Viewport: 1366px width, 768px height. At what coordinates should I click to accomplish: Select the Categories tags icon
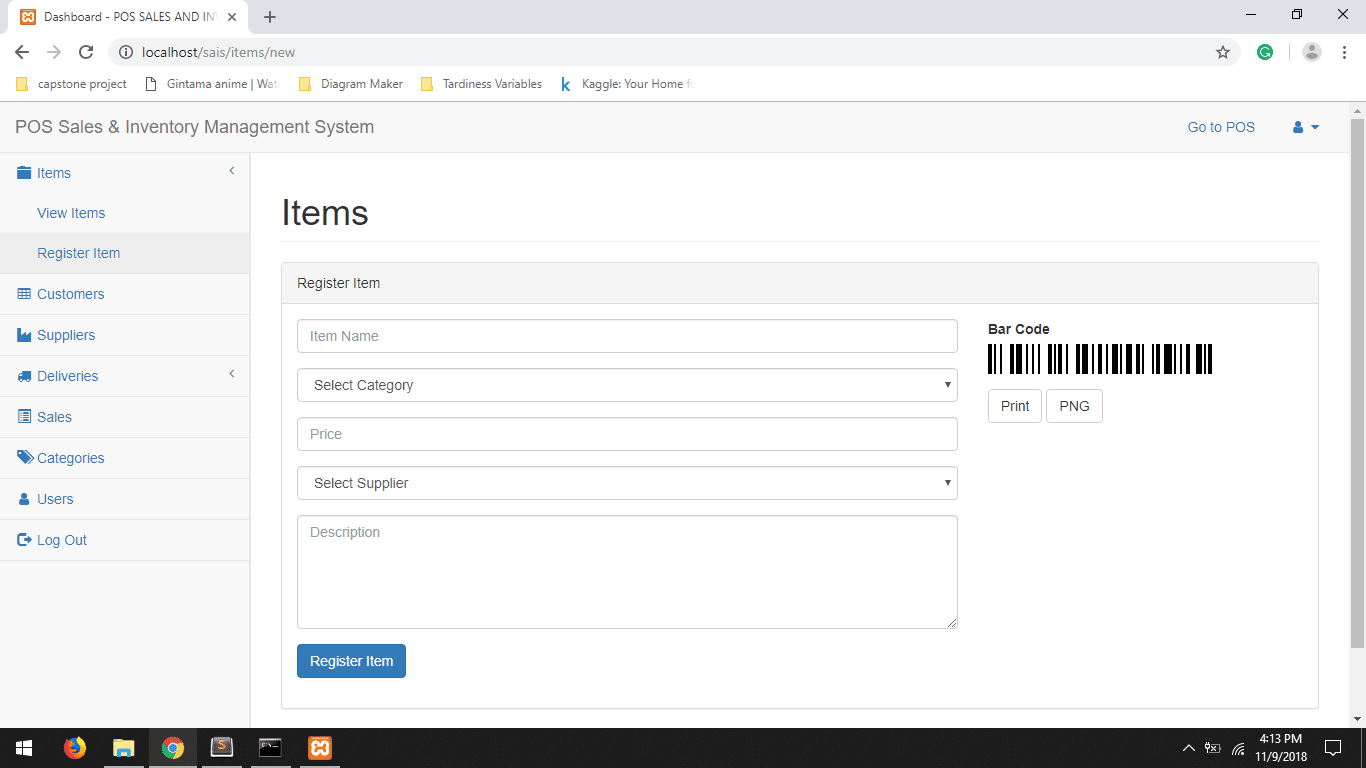[23, 458]
